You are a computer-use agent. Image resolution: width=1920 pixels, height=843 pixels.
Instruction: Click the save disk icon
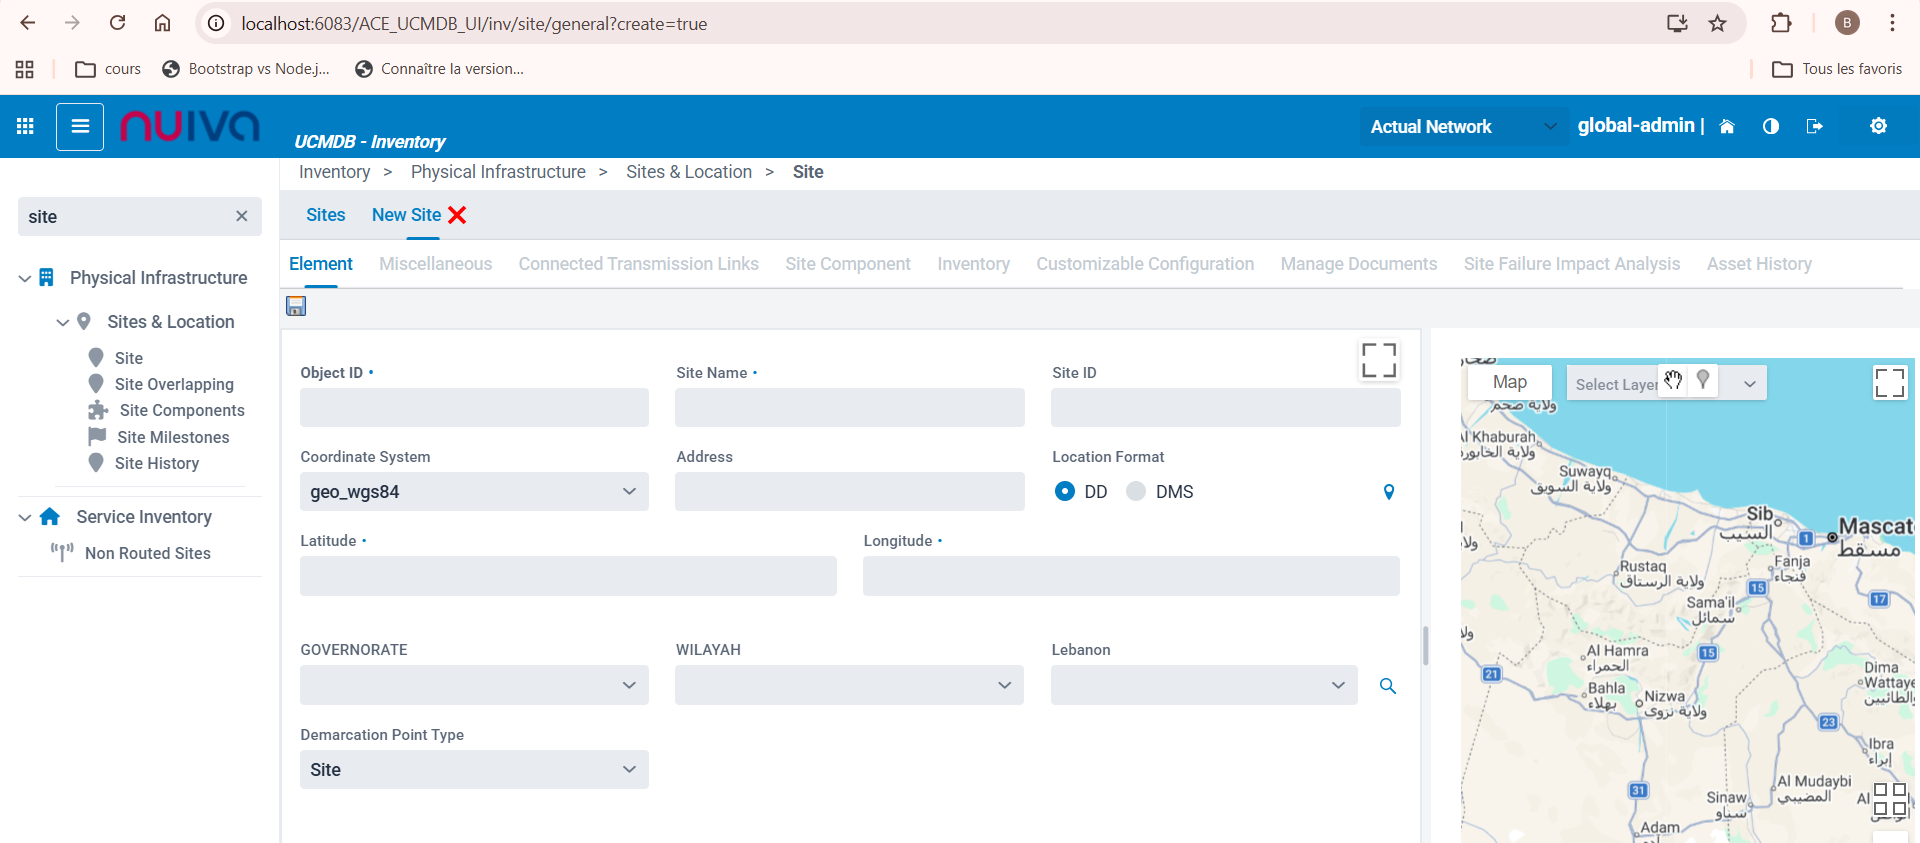click(x=296, y=306)
